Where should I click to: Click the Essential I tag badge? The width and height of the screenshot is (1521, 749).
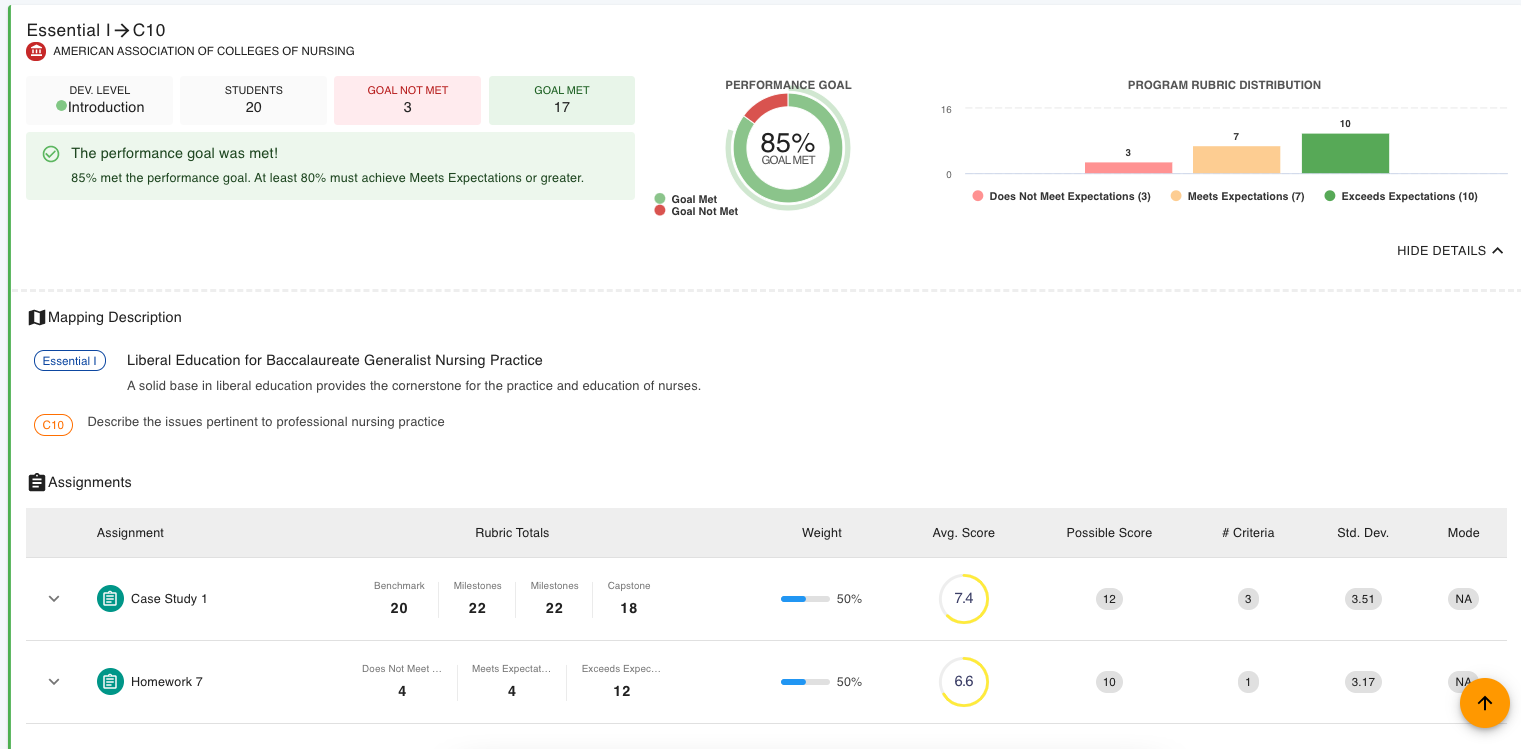coord(70,361)
